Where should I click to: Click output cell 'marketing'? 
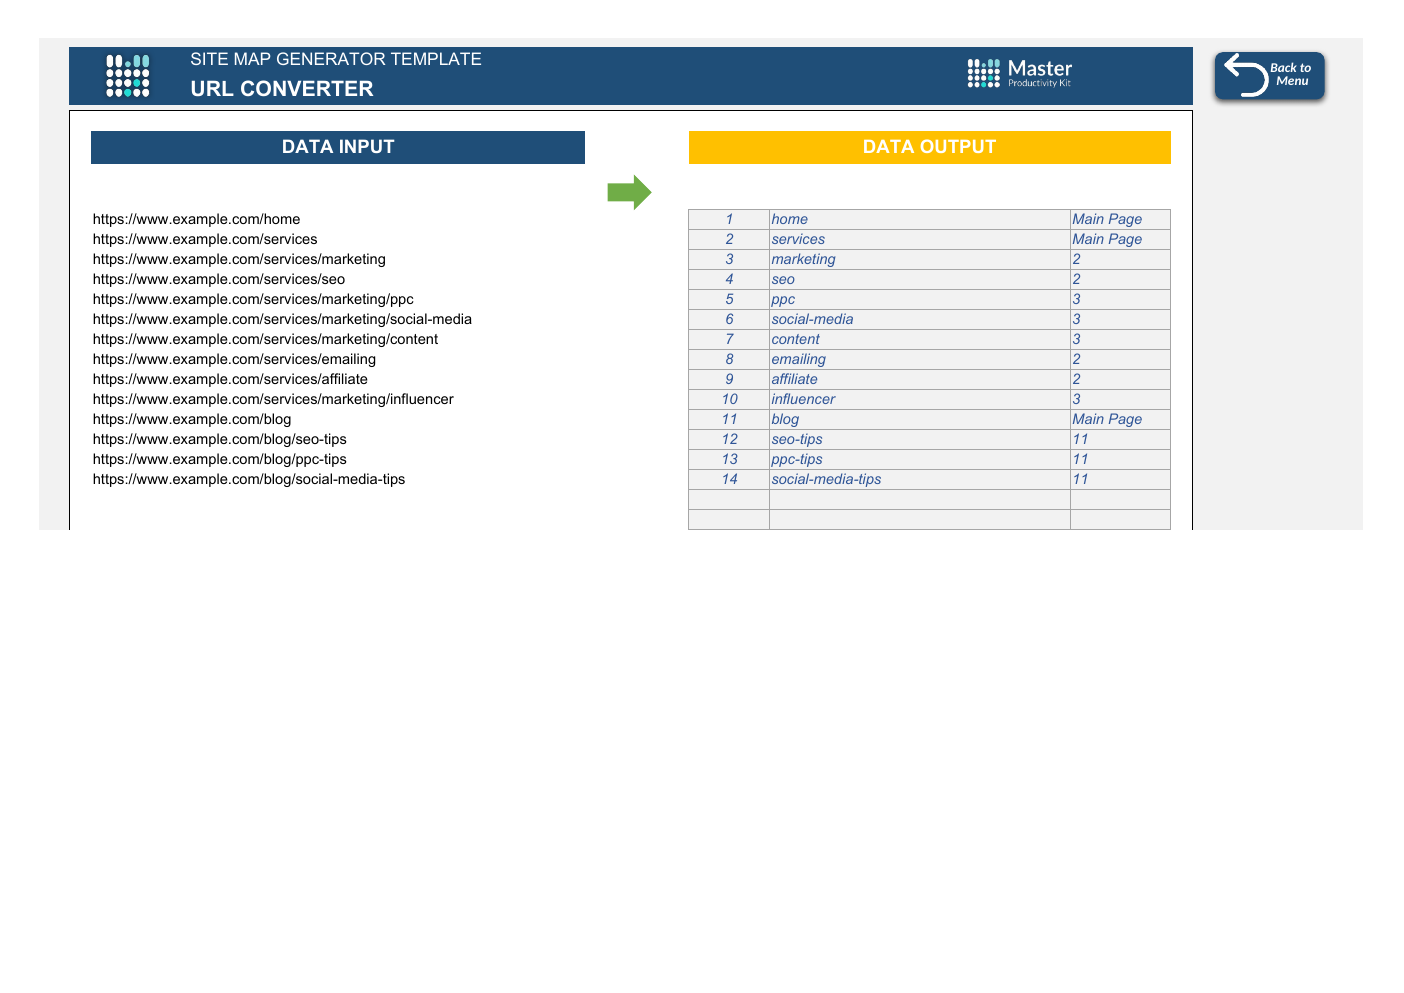920,259
